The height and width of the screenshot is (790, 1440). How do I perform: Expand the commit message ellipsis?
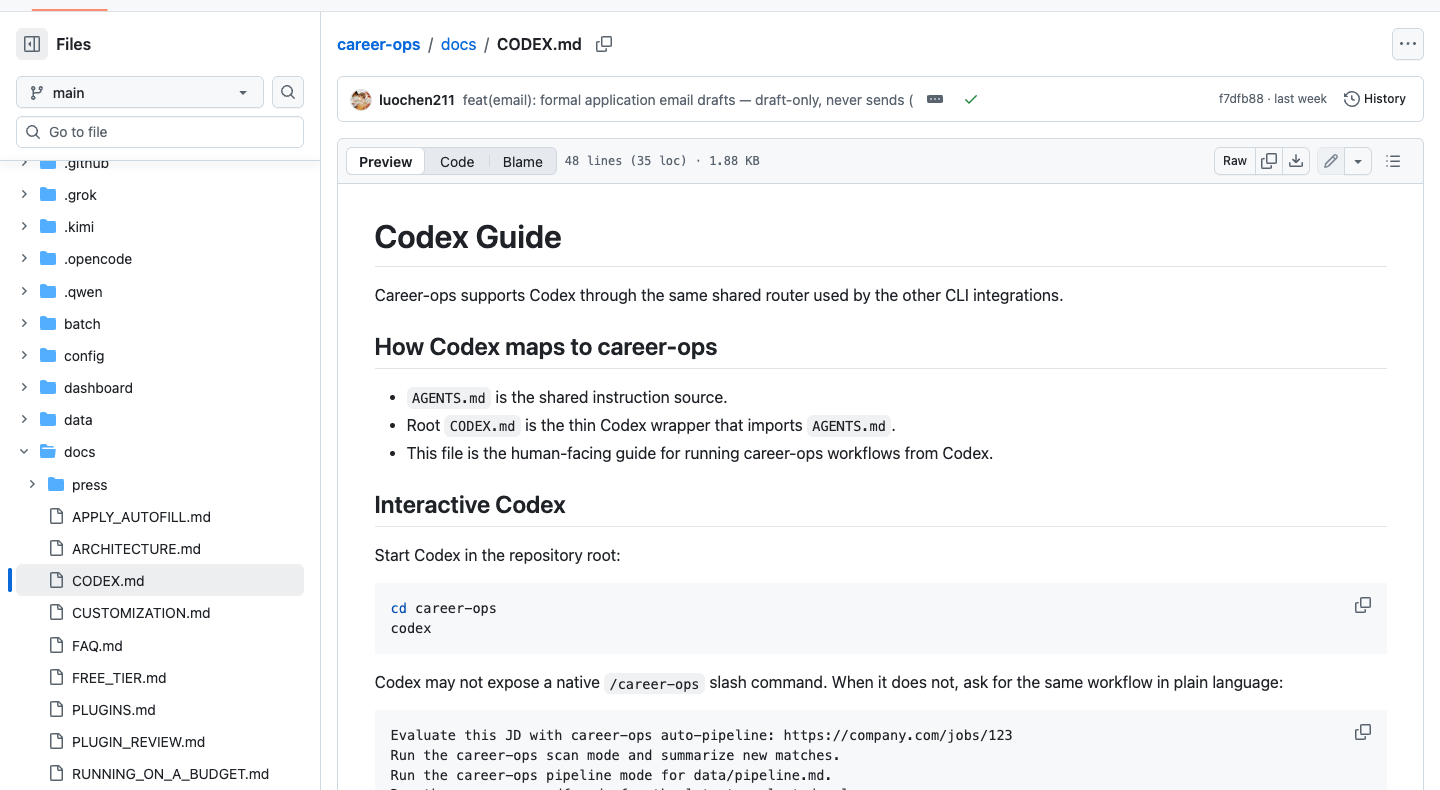(x=935, y=99)
